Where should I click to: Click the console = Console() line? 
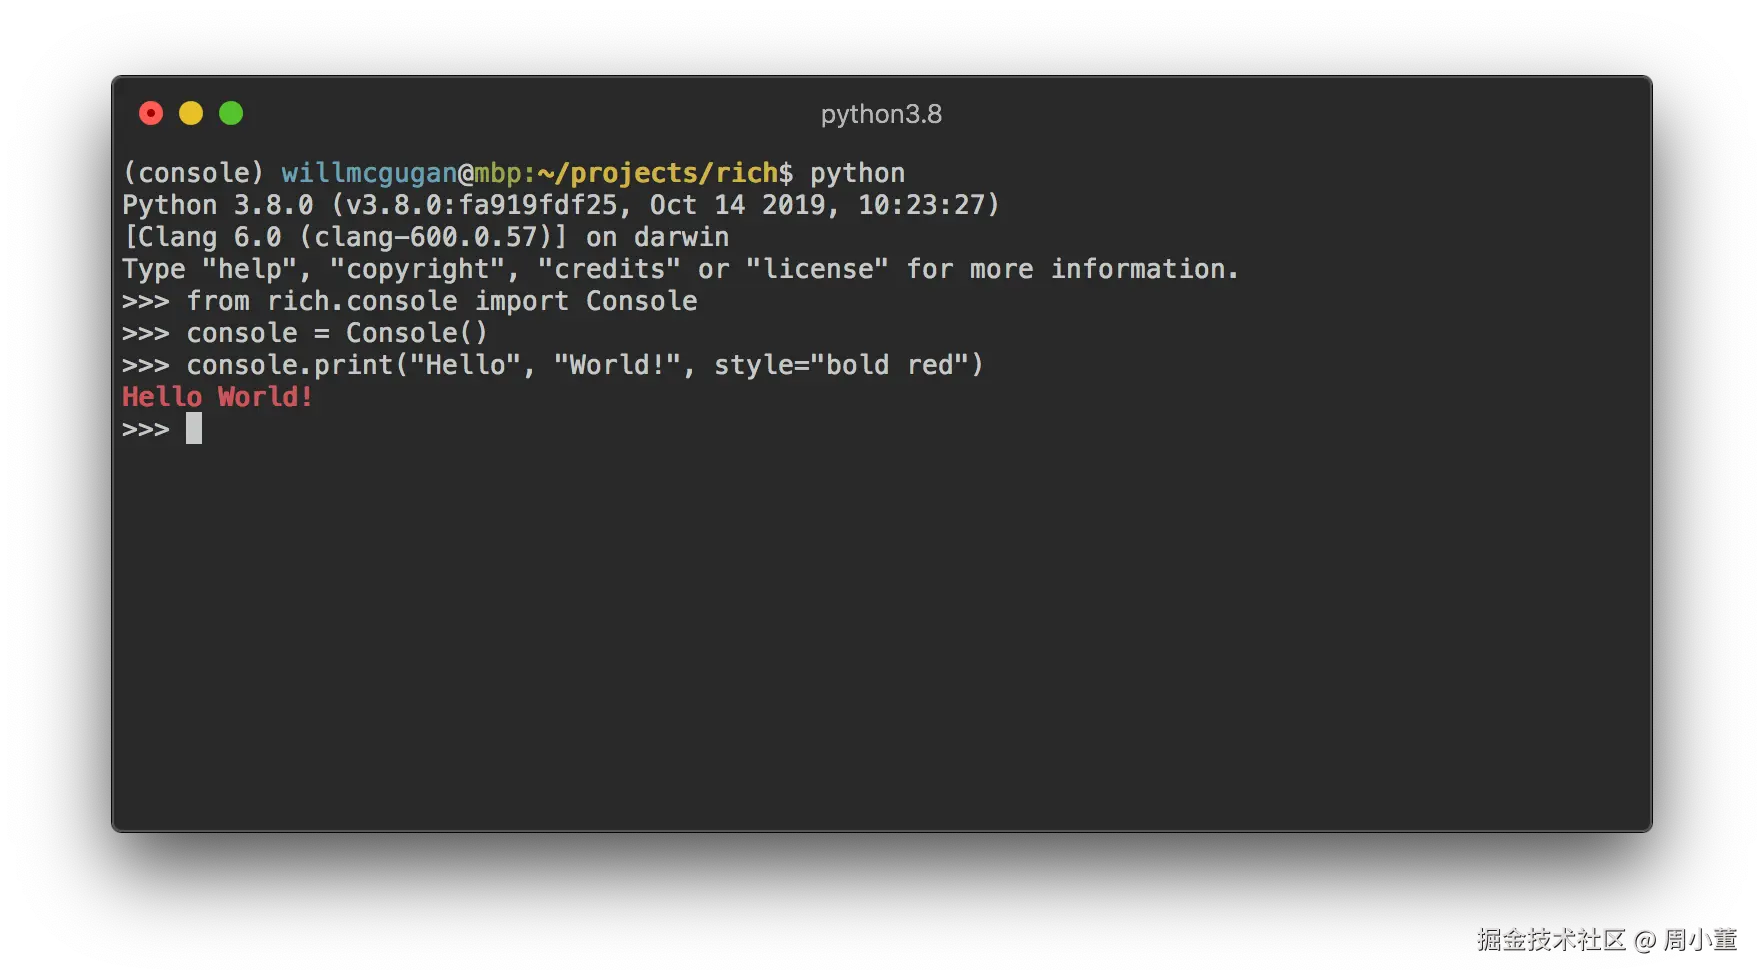click(x=337, y=333)
